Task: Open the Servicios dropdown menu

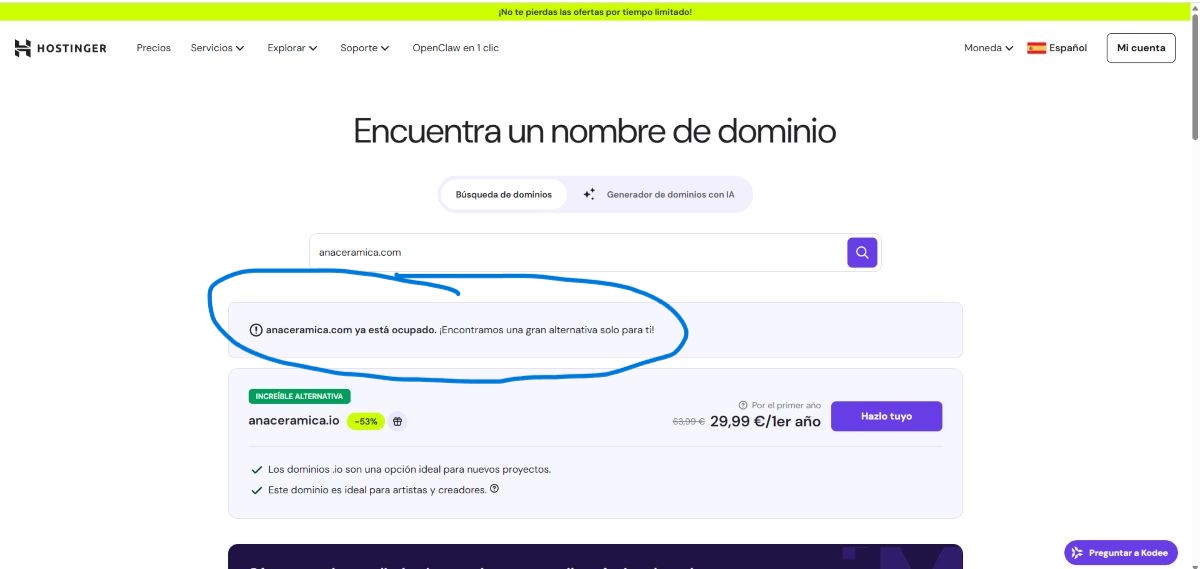Action: (217, 48)
